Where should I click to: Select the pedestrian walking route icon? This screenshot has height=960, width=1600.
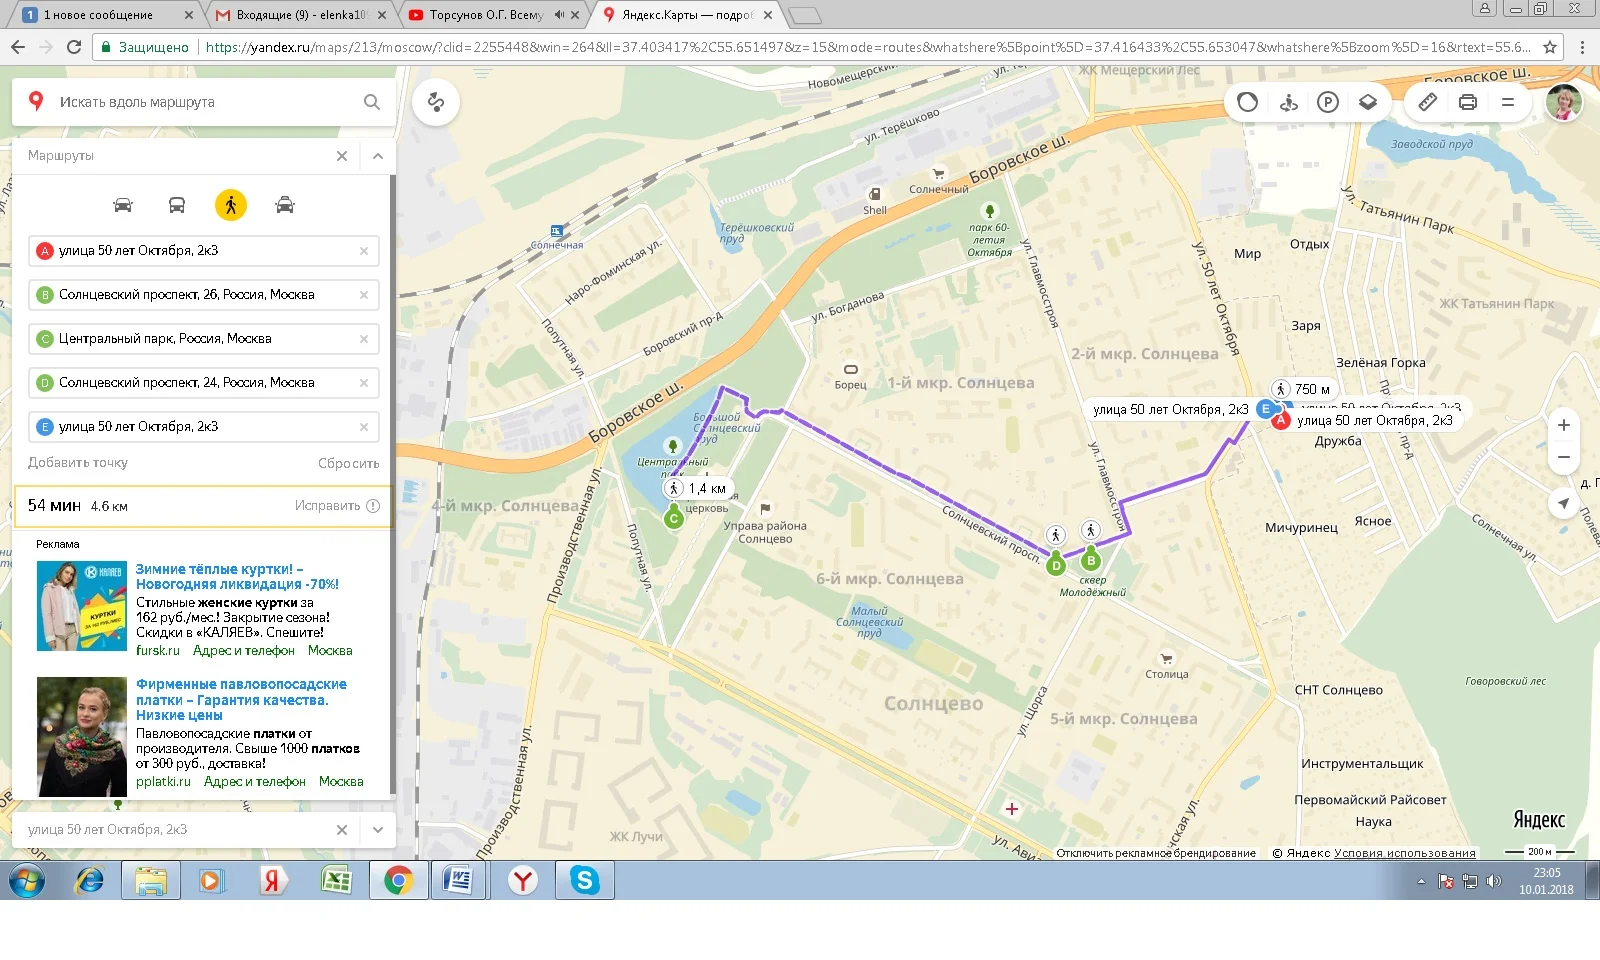(231, 205)
